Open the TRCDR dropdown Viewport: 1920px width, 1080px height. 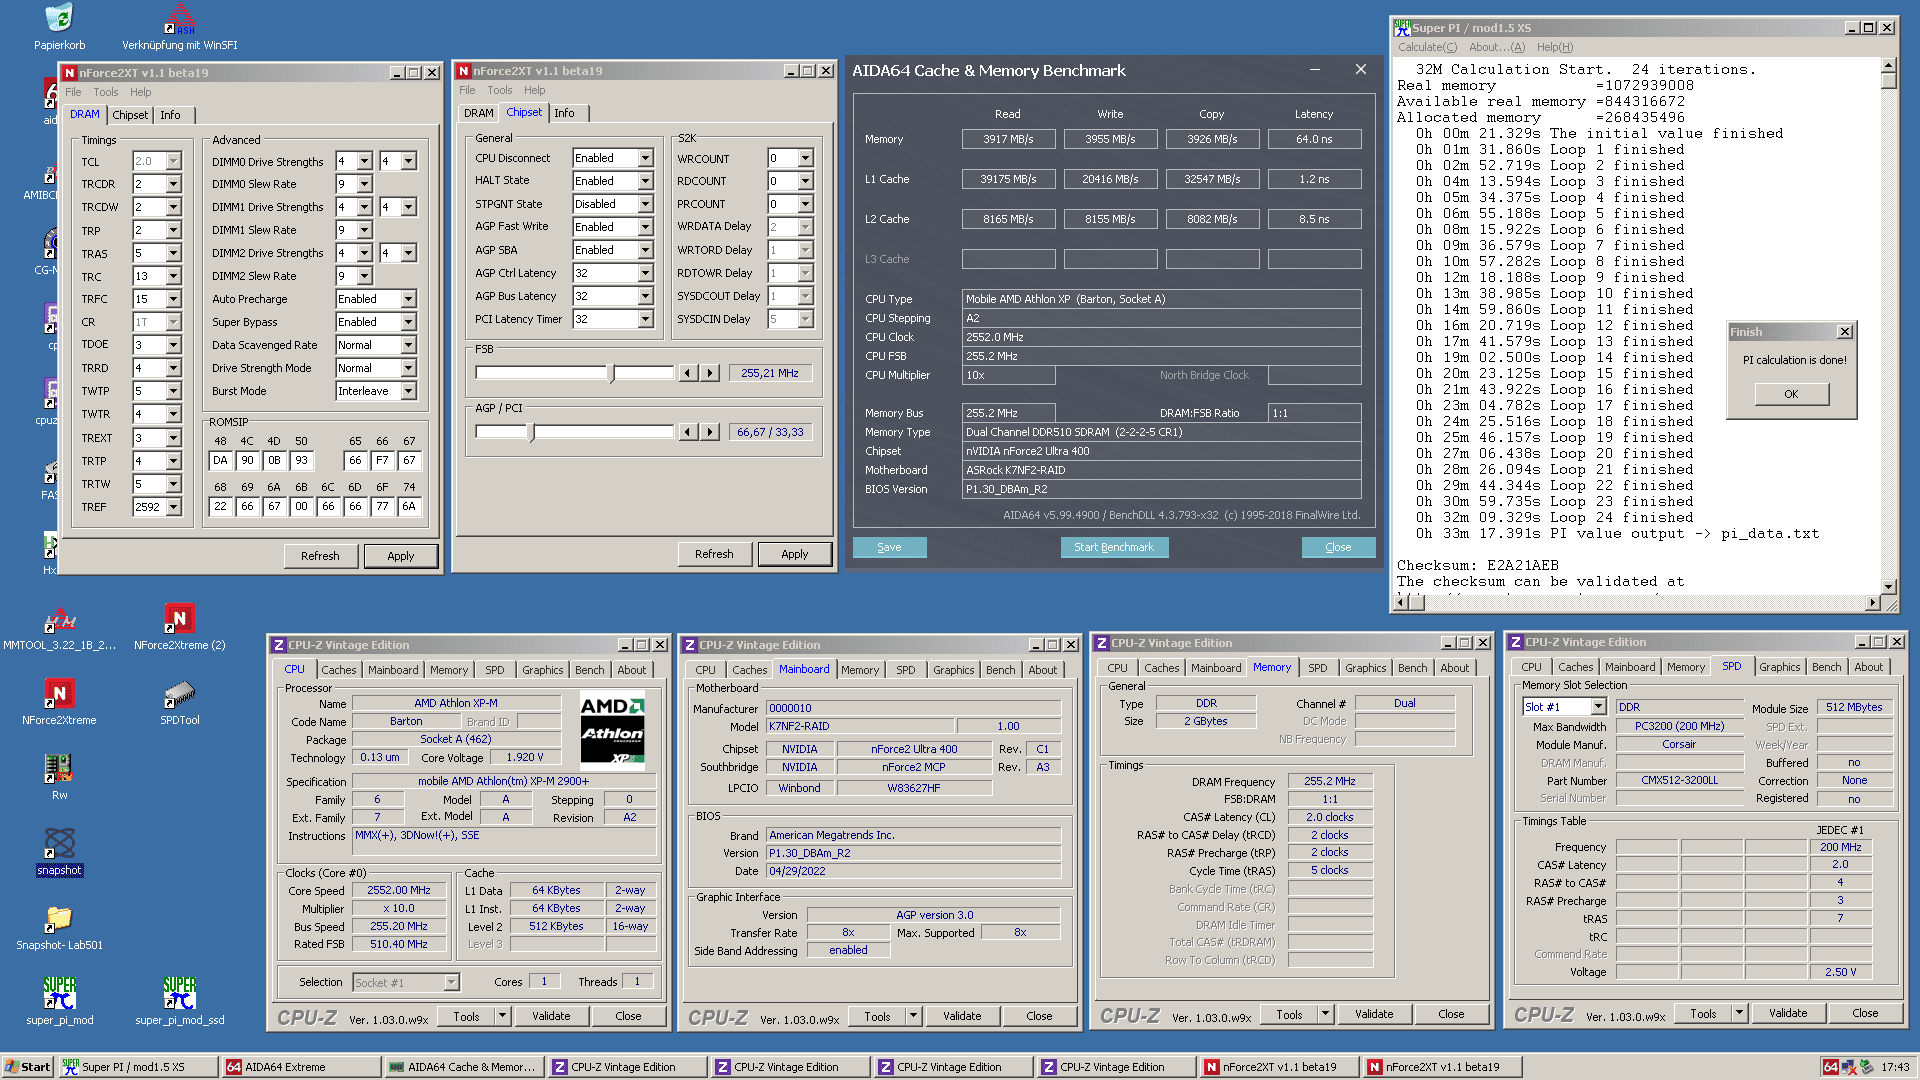(x=173, y=184)
